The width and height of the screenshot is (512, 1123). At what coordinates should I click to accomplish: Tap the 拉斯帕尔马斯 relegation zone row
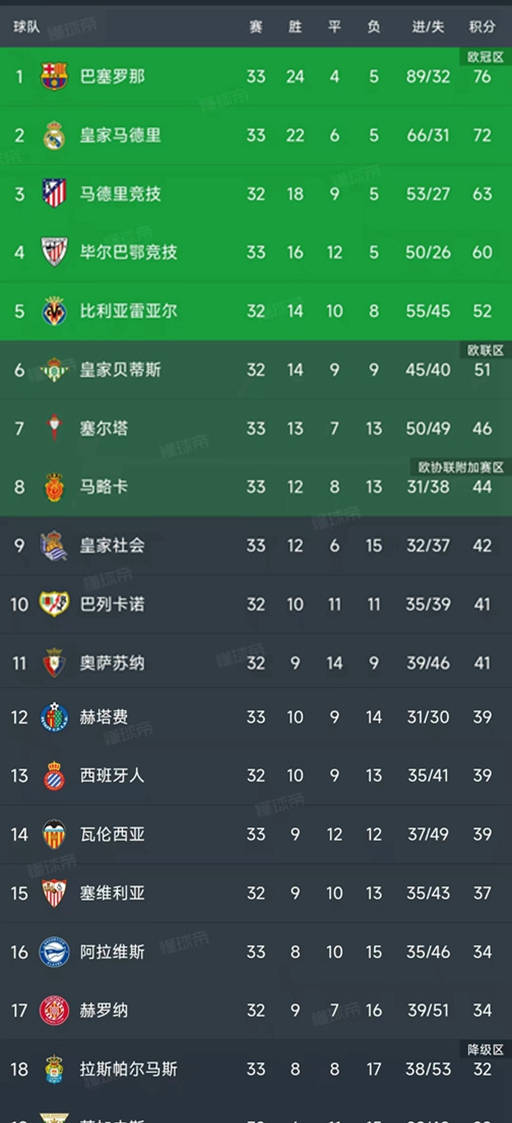pos(256,1069)
